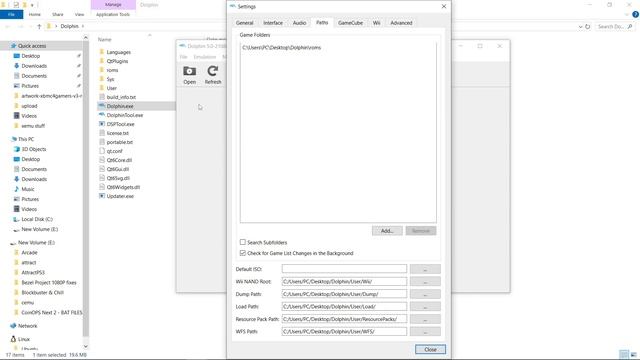Viewport: 640px width, 360px height.
Task: Browse for Load Path
Action: click(425, 307)
